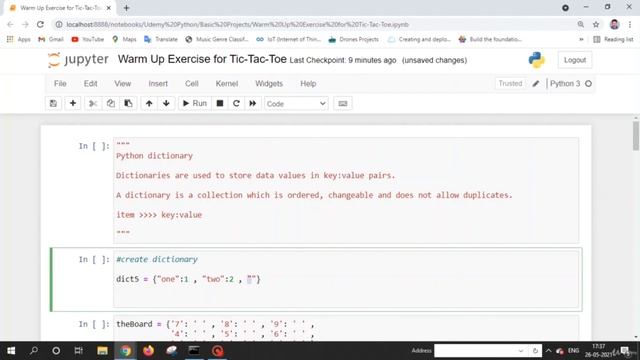Paste cells below icon
This screenshot has height=360, width=640.
pos(128,104)
